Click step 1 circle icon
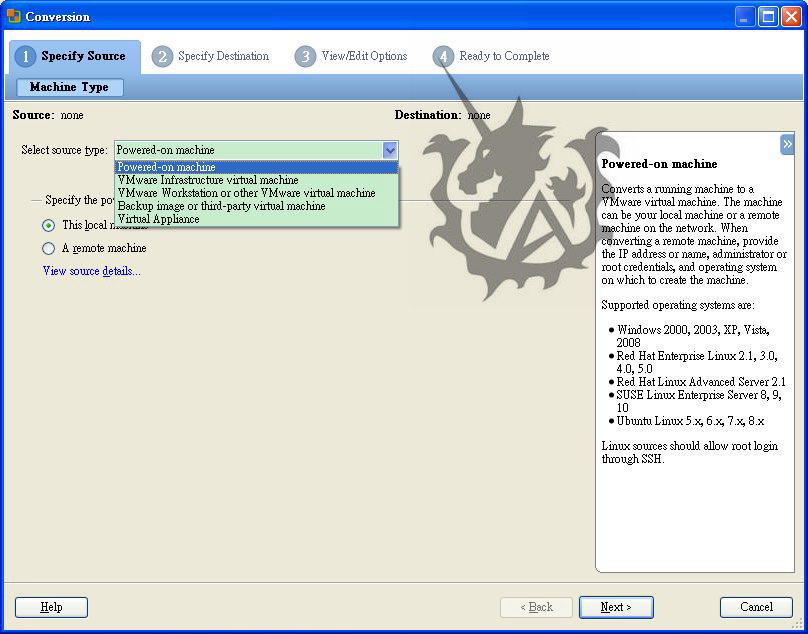 coord(25,57)
